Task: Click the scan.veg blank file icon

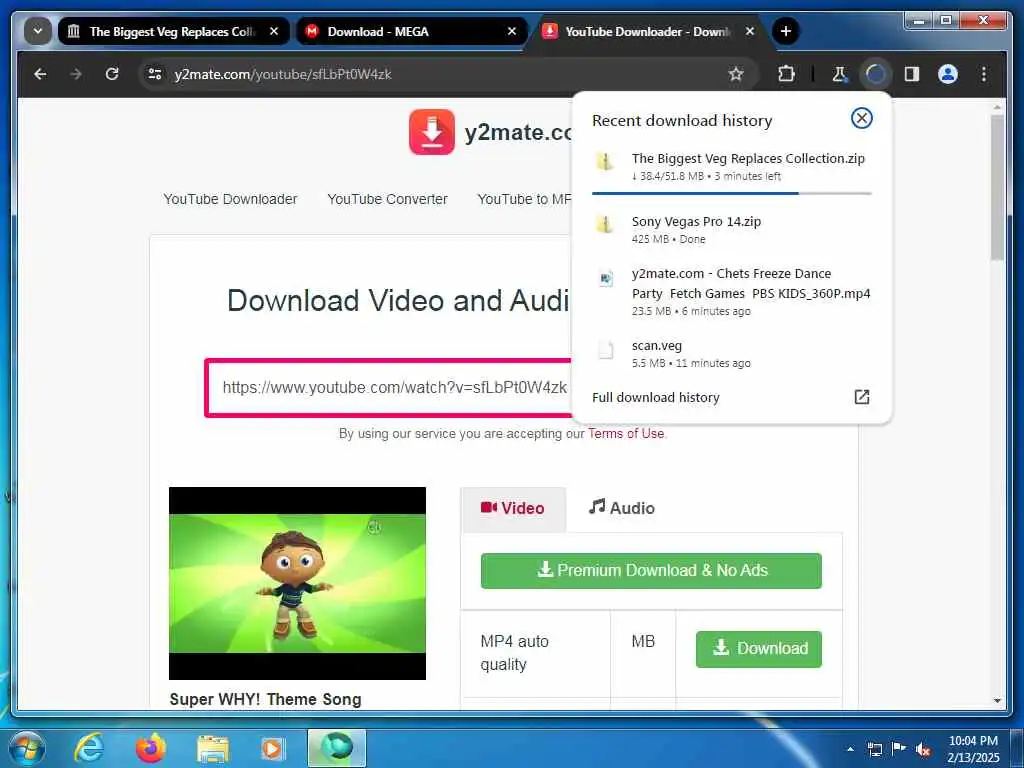Action: click(606, 351)
